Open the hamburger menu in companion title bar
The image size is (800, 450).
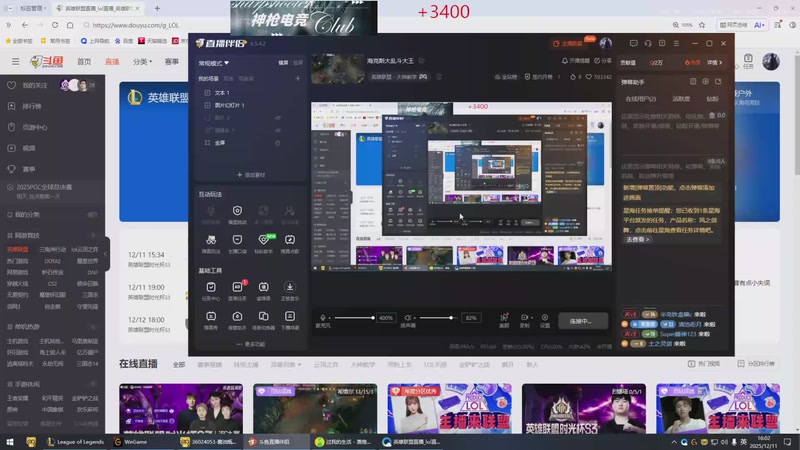[x=676, y=43]
